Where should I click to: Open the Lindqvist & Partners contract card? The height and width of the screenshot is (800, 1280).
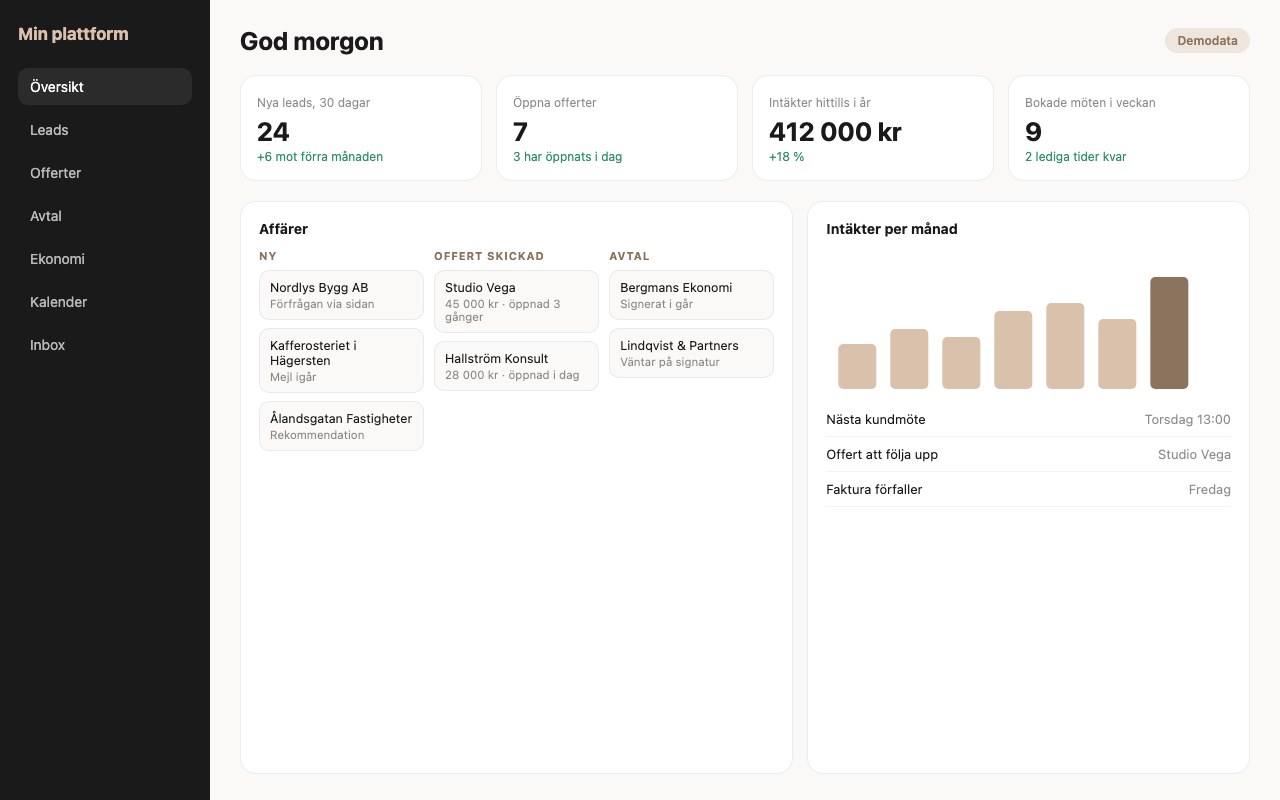click(691, 353)
